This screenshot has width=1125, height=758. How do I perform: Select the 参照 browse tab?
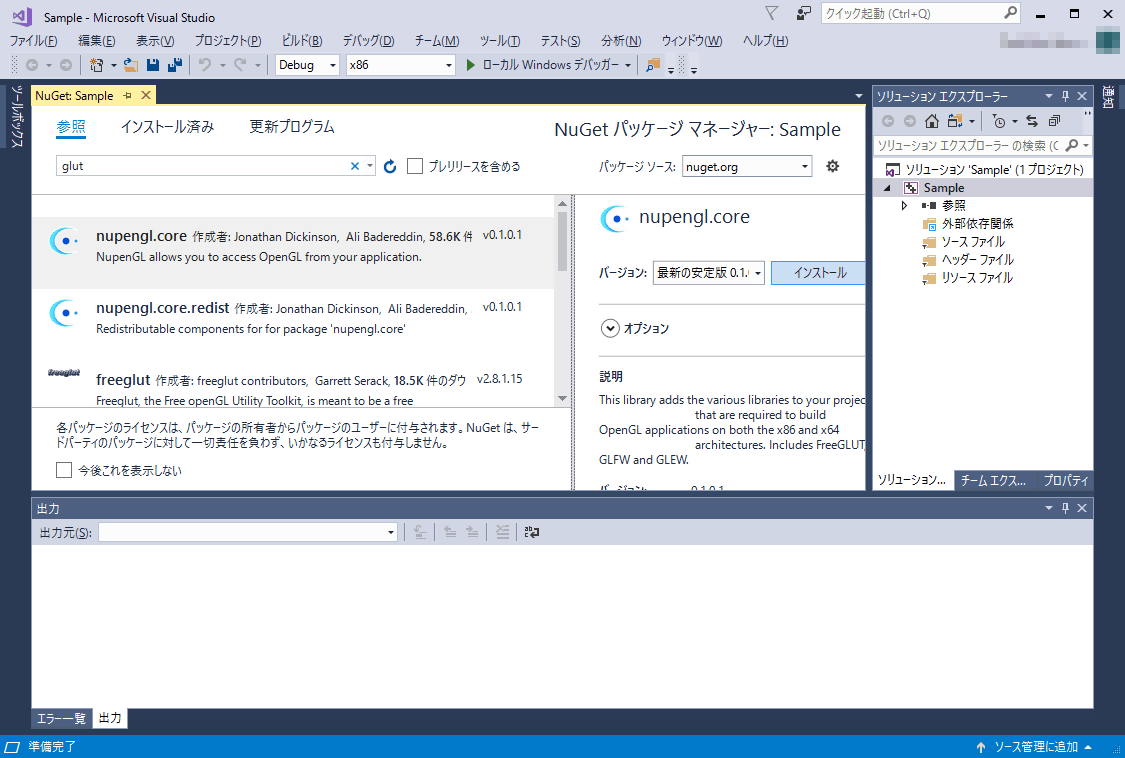point(70,127)
